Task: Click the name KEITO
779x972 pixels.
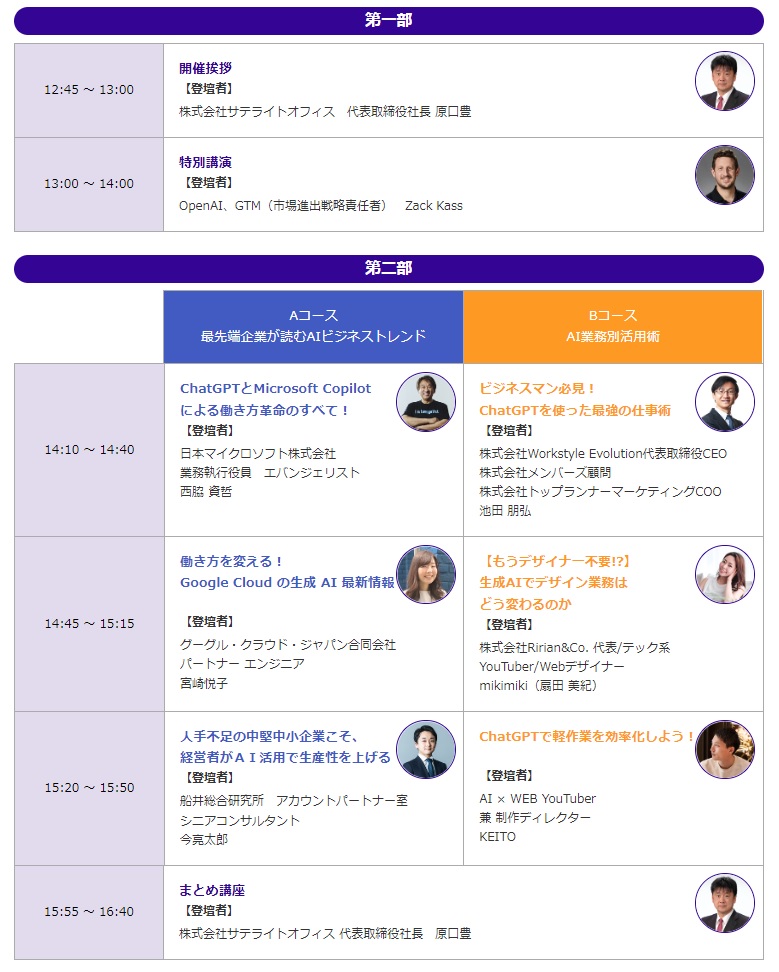Action: coord(497,837)
